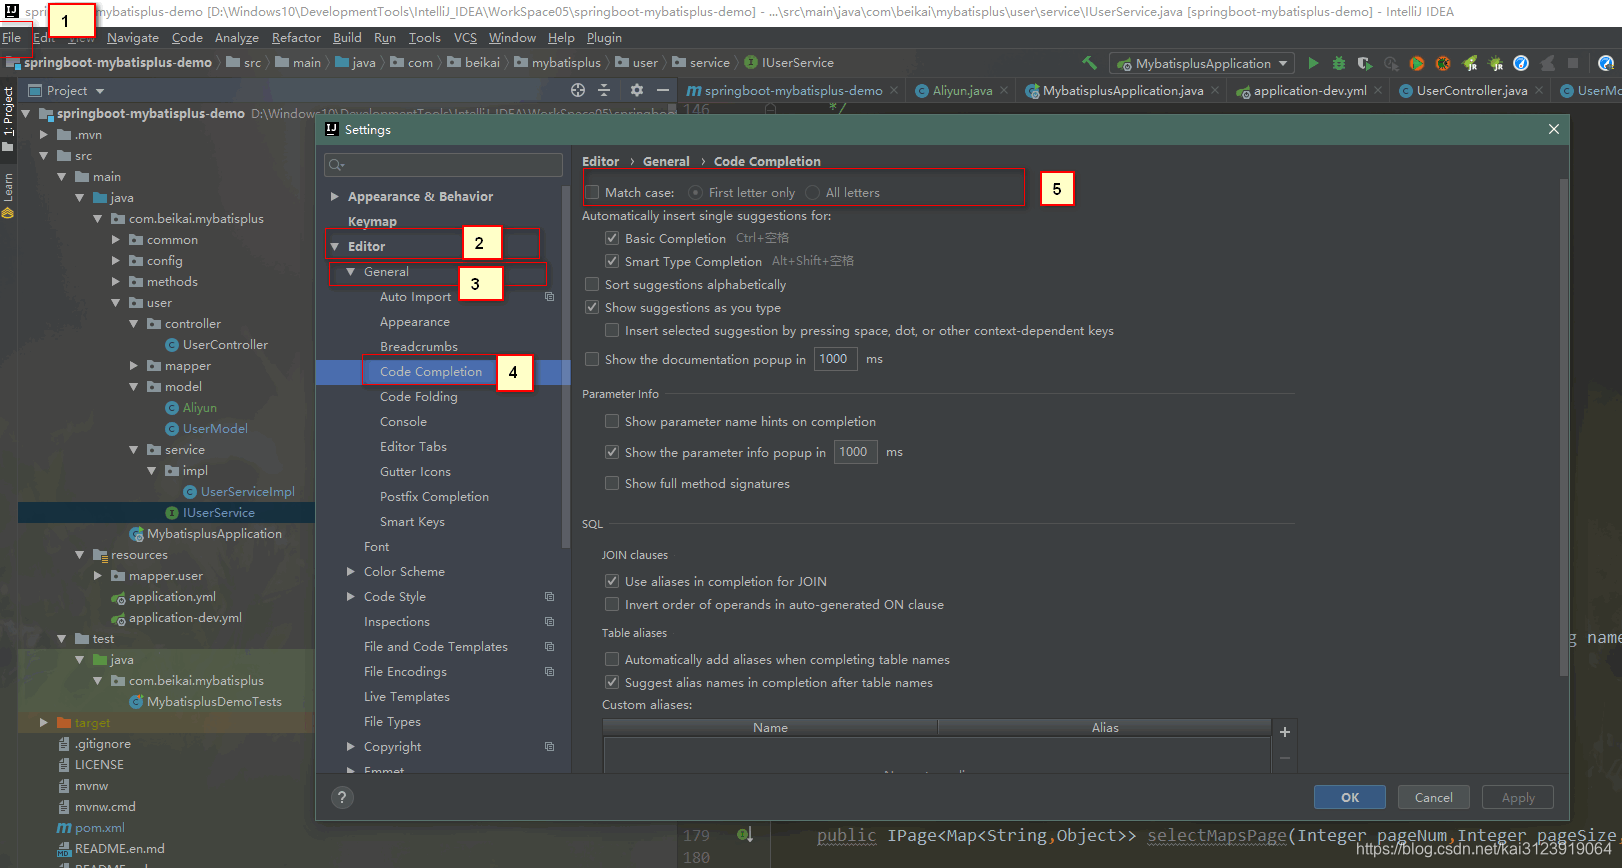Click OK in Settings dialog

tap(1350, 797)
